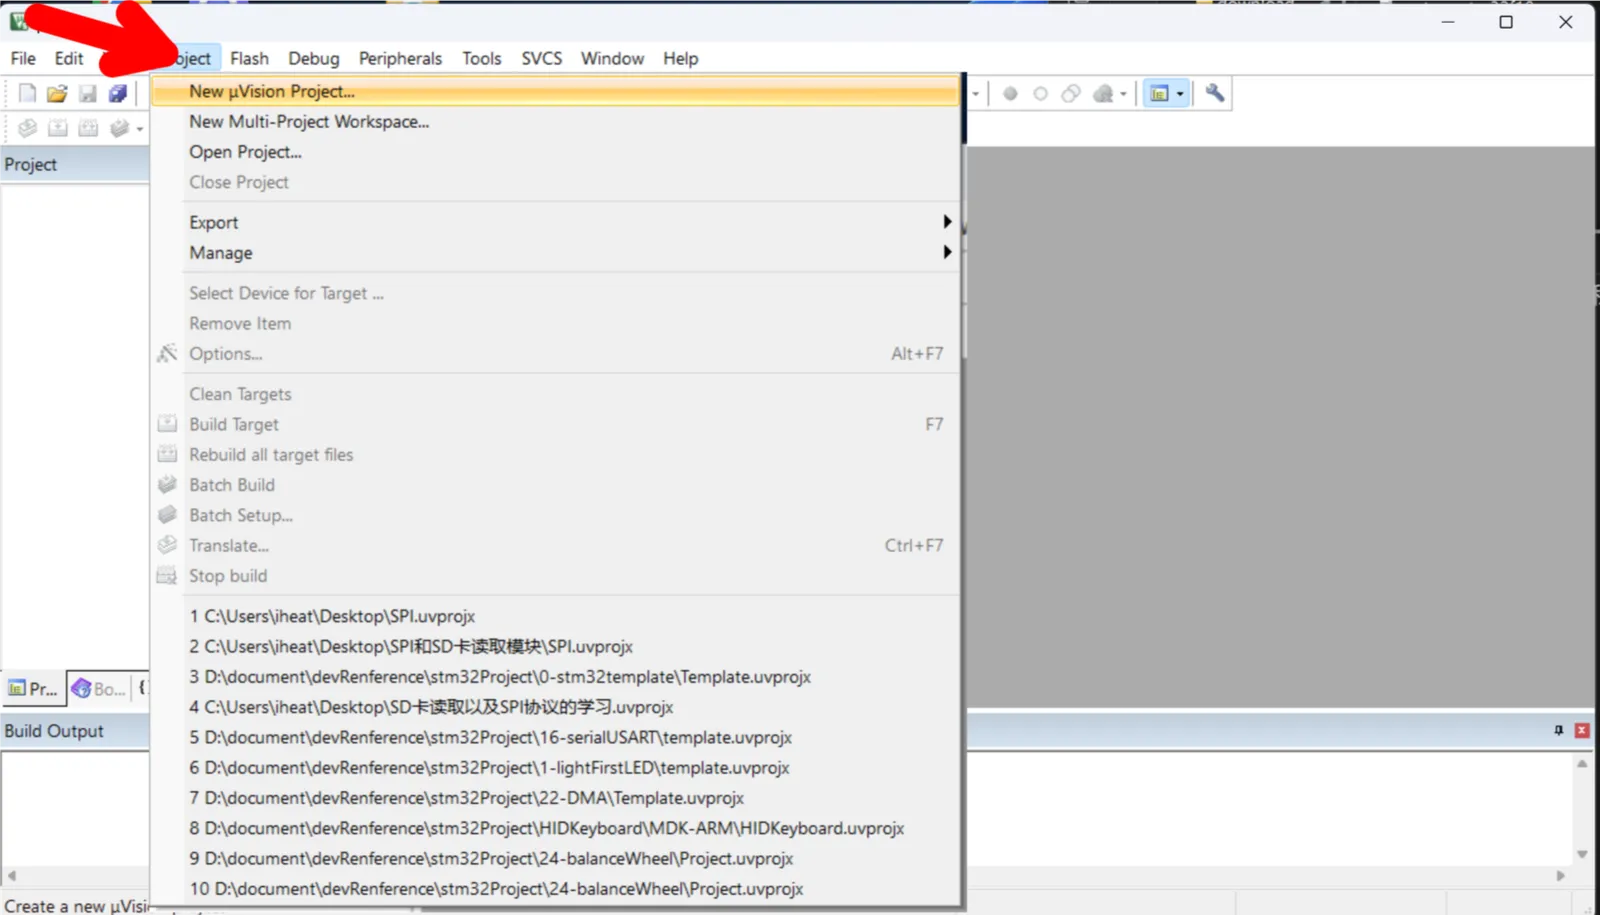Click the grayed Save floppy icon
The height and width of the screenshot is (915, 1600).
(x=88, y=93)
